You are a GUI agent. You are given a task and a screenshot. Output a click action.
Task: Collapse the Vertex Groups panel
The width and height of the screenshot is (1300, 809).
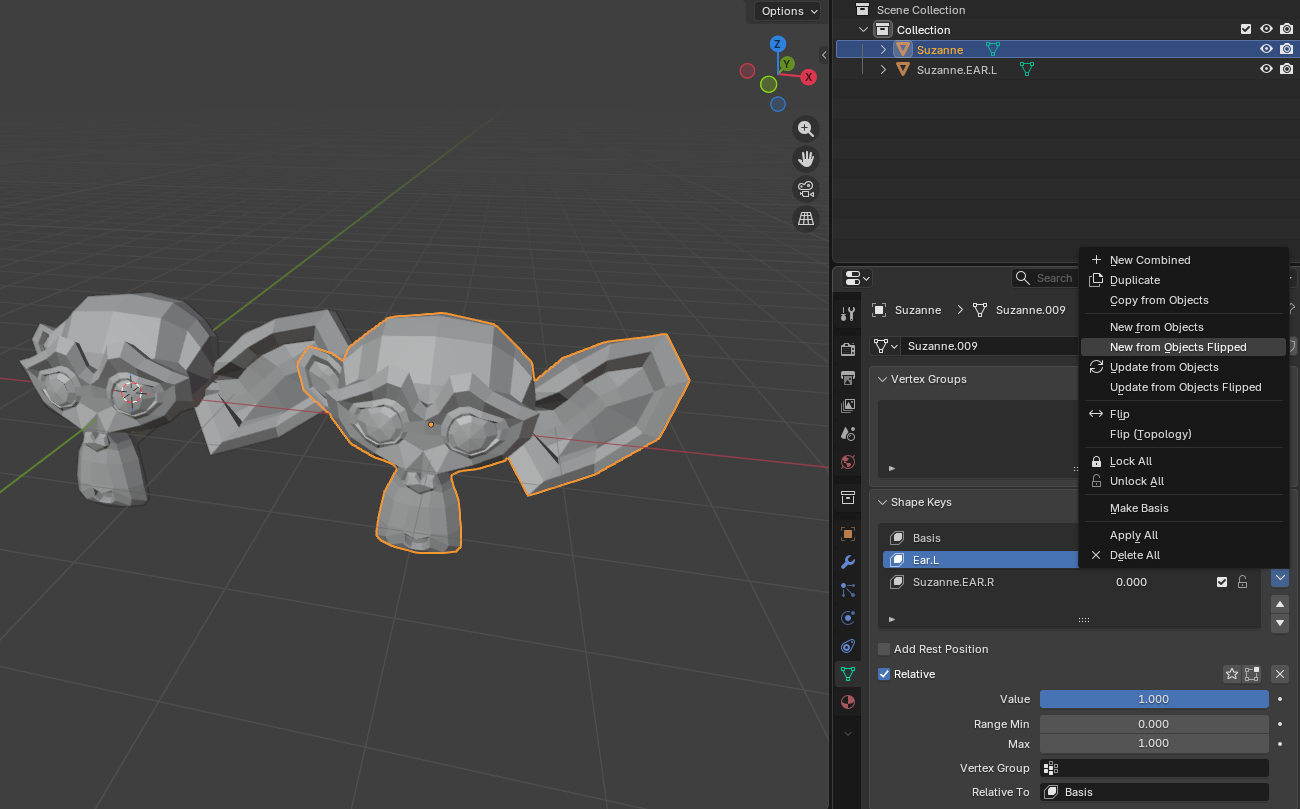(x=882, y=379)
